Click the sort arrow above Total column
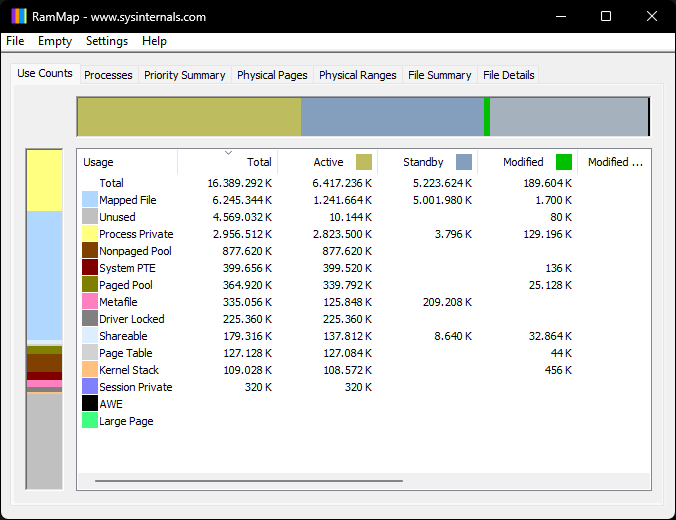This screenshot has width=676, height=520. (228, 153)
